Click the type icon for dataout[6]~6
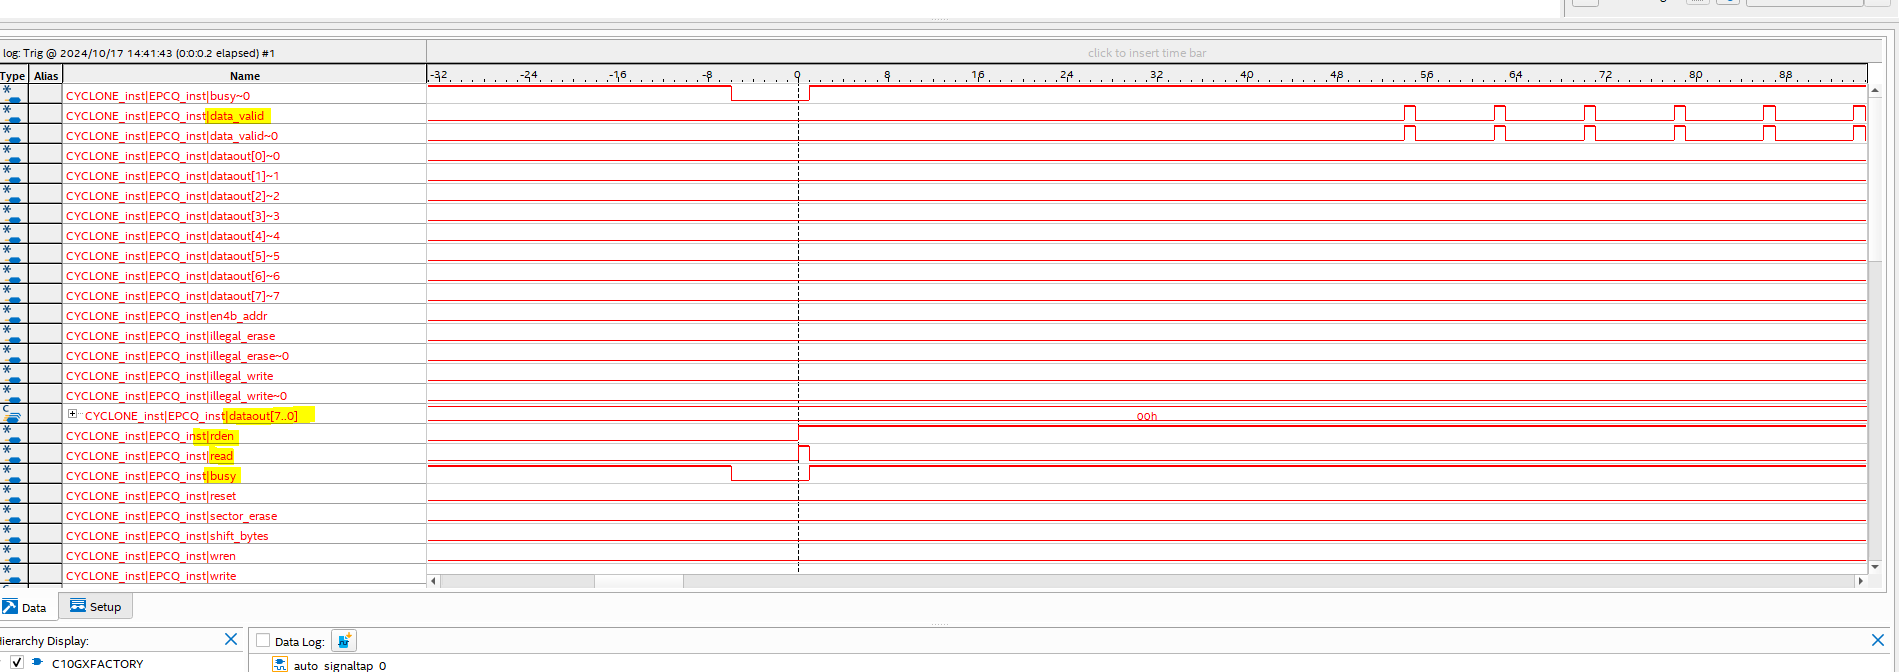The image size is (1899, 672). click(x=13, y=275)
